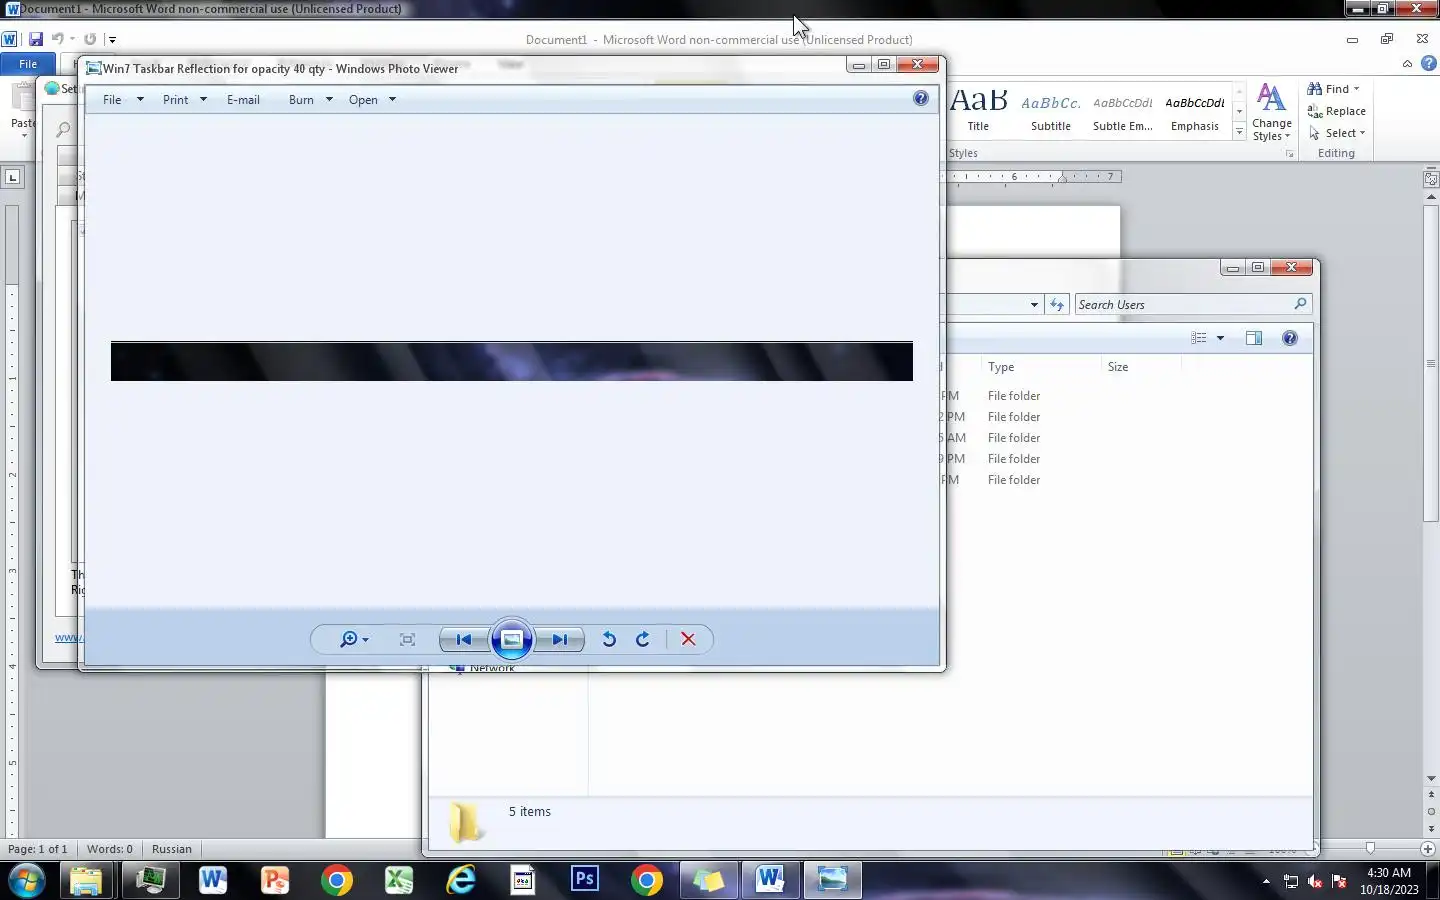The image size is (1440, 900).
Task: Open Explorer address bar history dropdown
Action: click(x=1034, y=304)
